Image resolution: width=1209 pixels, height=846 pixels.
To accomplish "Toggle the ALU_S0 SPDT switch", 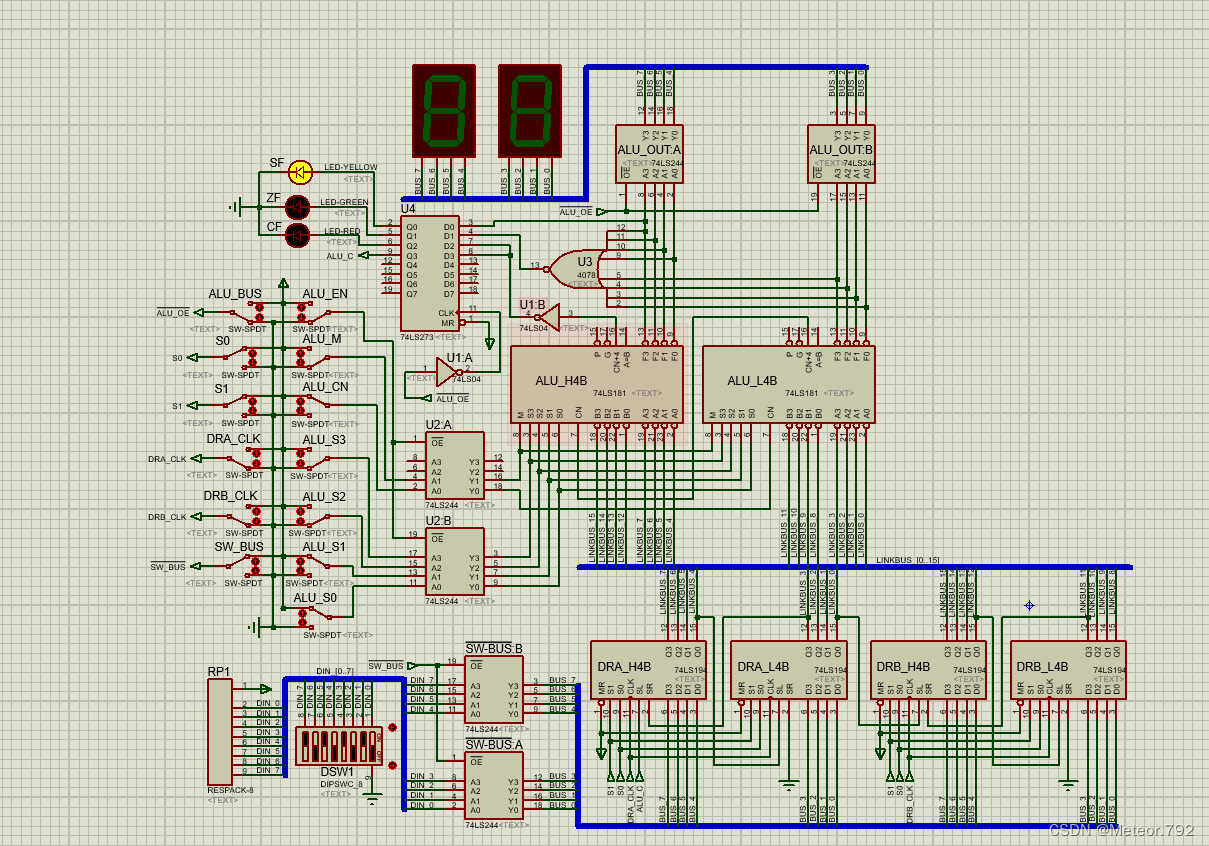I will [312, 618].
